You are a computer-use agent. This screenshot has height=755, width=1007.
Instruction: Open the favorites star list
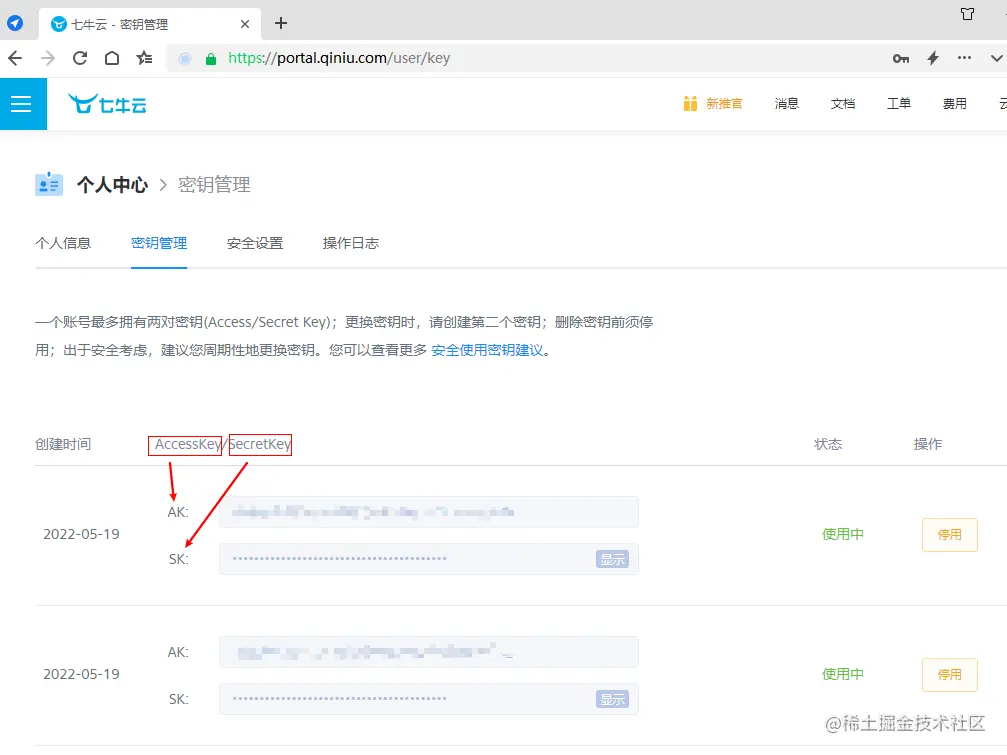tap(144, 58)
